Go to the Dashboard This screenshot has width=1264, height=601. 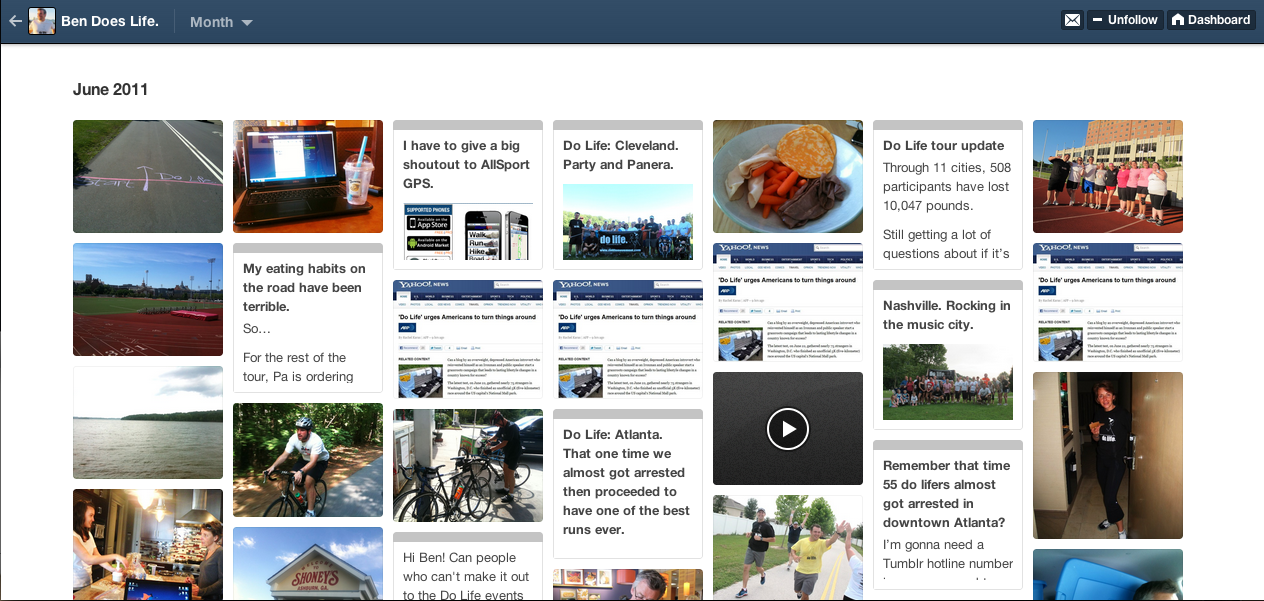1210,20
